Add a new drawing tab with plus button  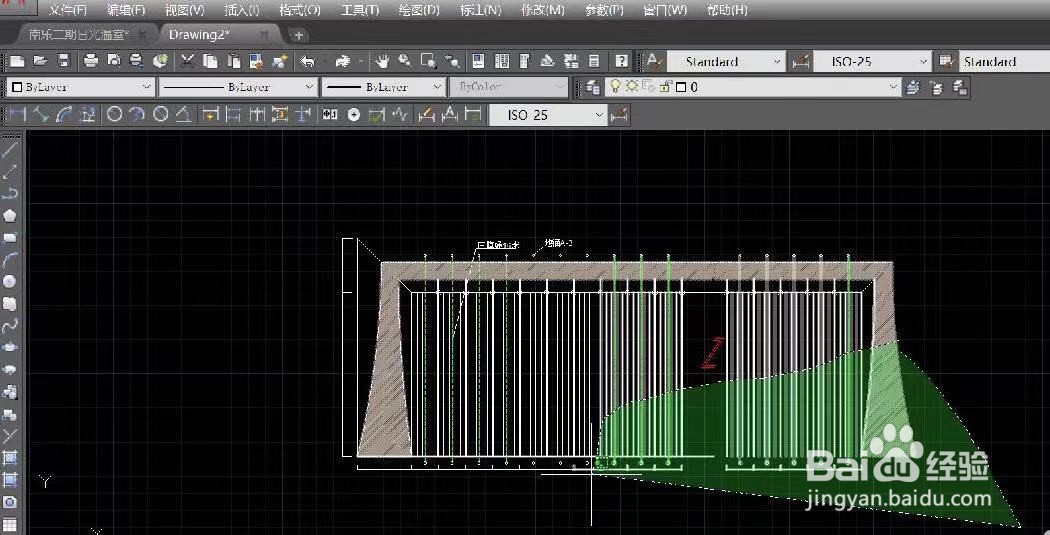pyautogui.click(x=299, y=35)
